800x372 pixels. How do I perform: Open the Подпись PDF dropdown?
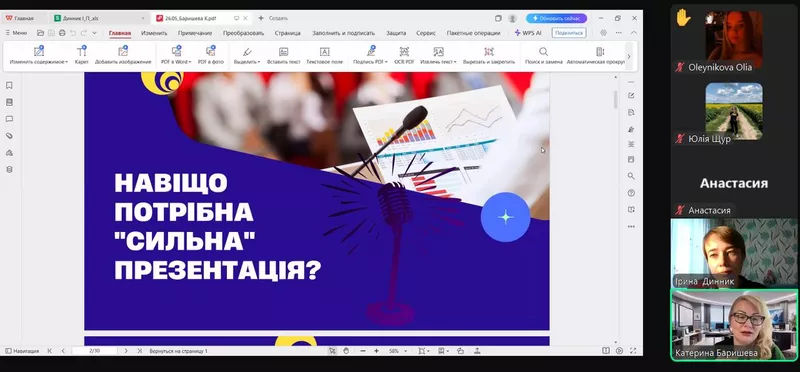370,56
